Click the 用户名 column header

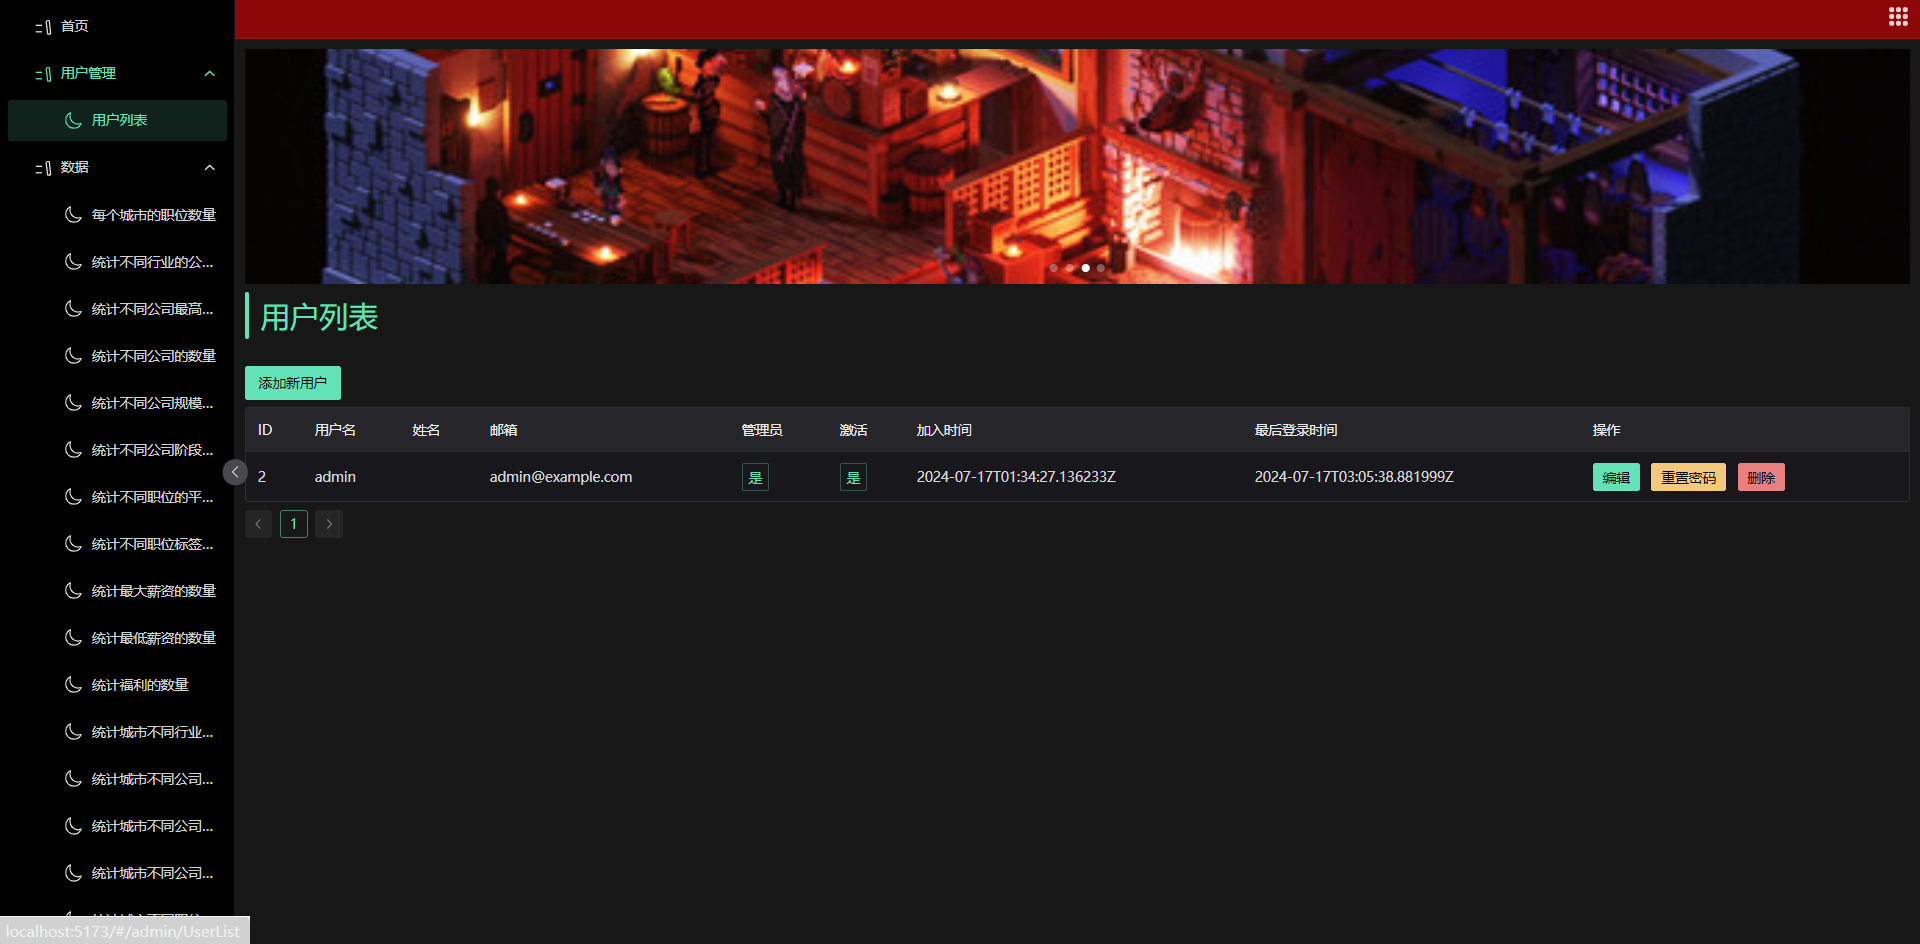[x=335, y=430]
